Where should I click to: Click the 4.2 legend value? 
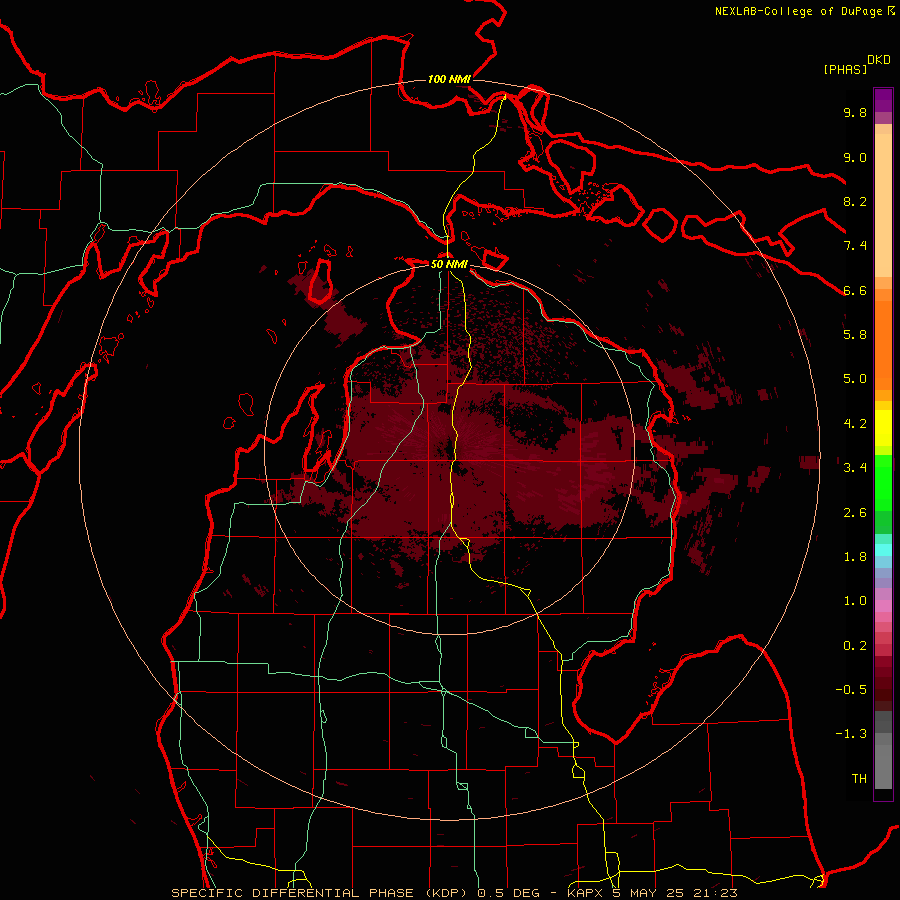[855, 424]
